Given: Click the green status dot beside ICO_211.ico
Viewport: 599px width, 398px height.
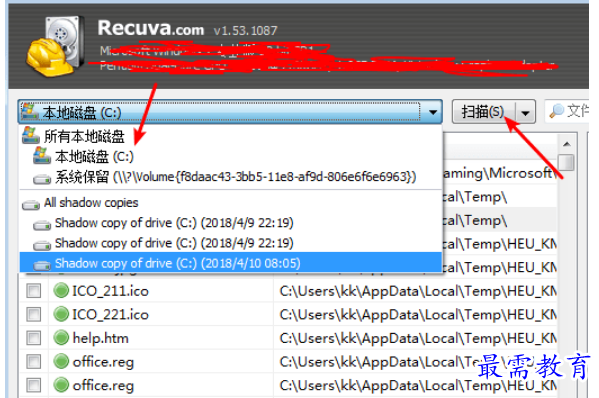Looking at the screenshot, I should 61,291.
